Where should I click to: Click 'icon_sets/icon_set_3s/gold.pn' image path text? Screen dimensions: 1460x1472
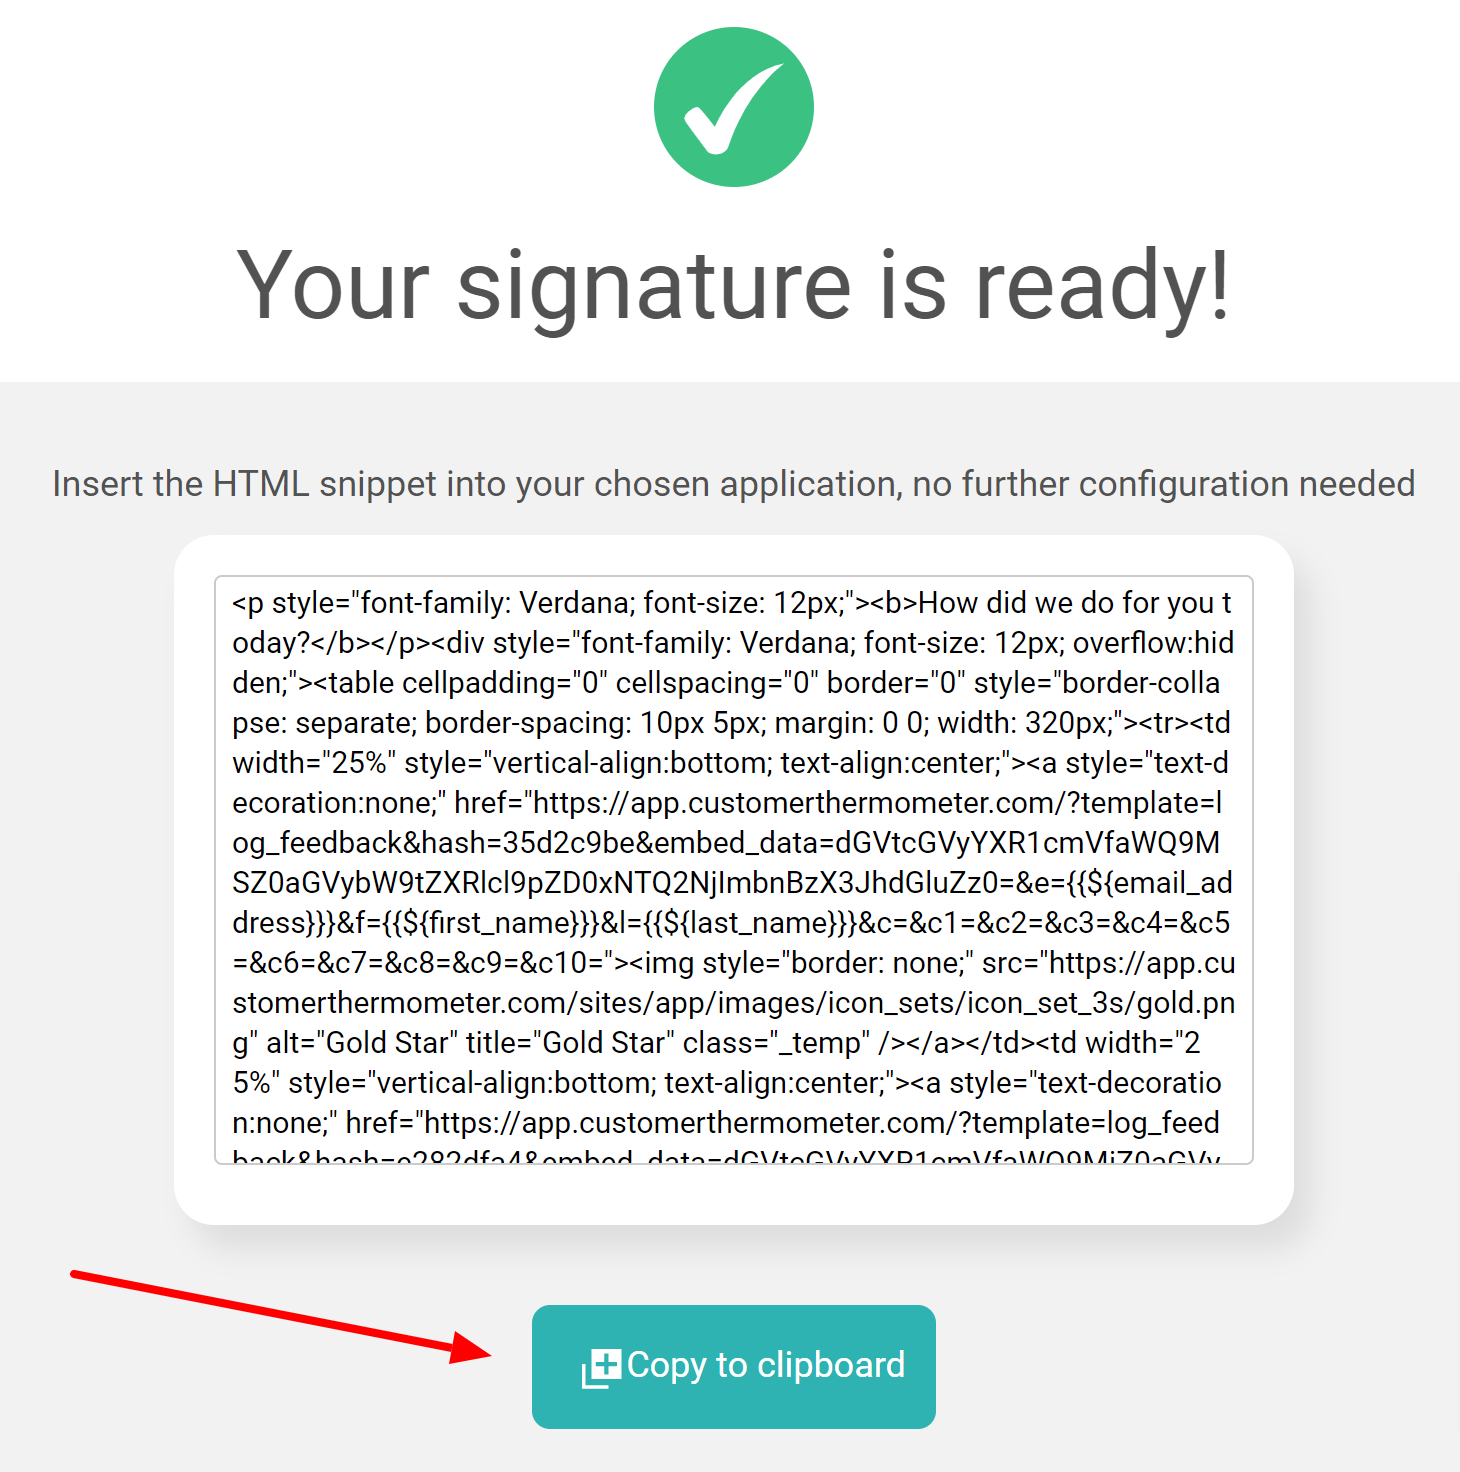[1027, 1003]
